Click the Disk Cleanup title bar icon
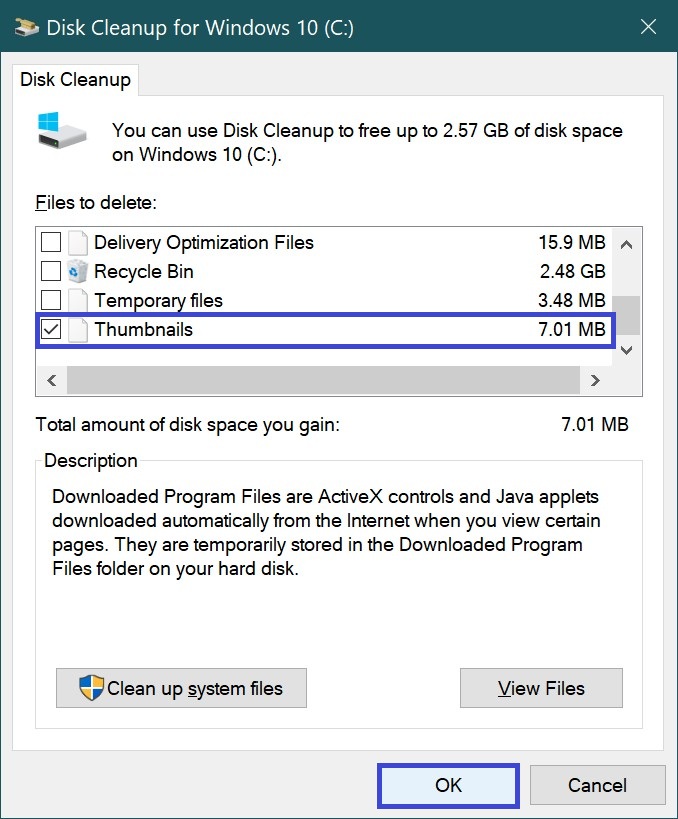The height and width of the screenshot is (819, 678). [x=26, y=27]
